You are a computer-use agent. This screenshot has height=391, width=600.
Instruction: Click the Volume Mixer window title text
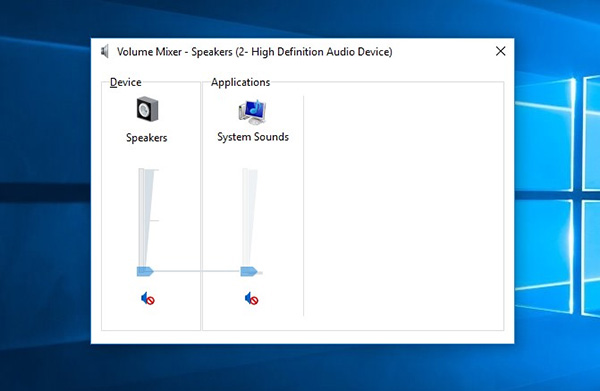point(254,52)
